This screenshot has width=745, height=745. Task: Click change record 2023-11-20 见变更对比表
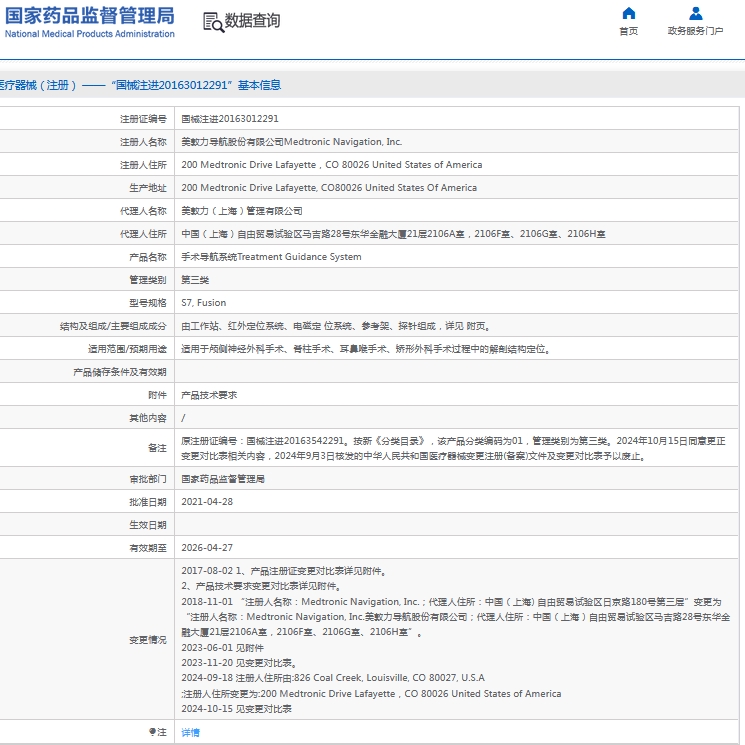pyautogui.click(x=239, y=663)
